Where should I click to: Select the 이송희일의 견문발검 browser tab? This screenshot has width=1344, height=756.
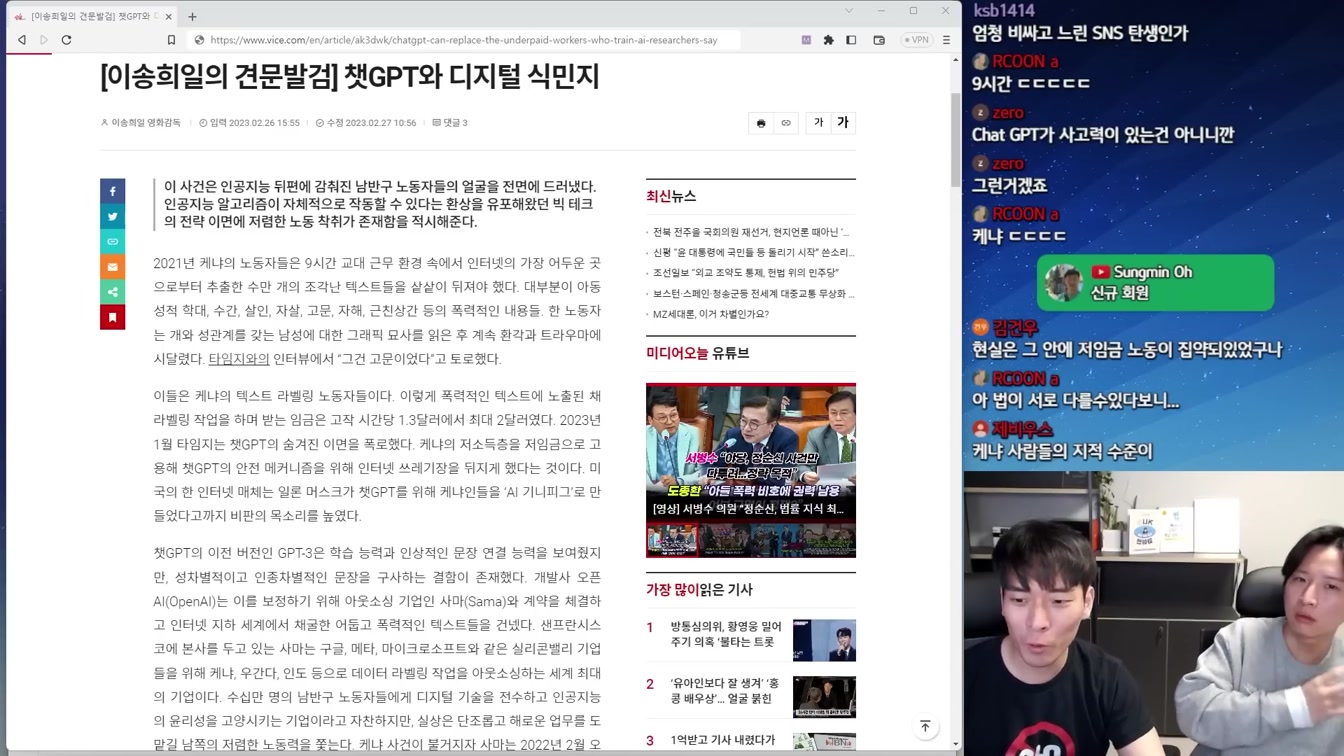[x=93, y=16]
